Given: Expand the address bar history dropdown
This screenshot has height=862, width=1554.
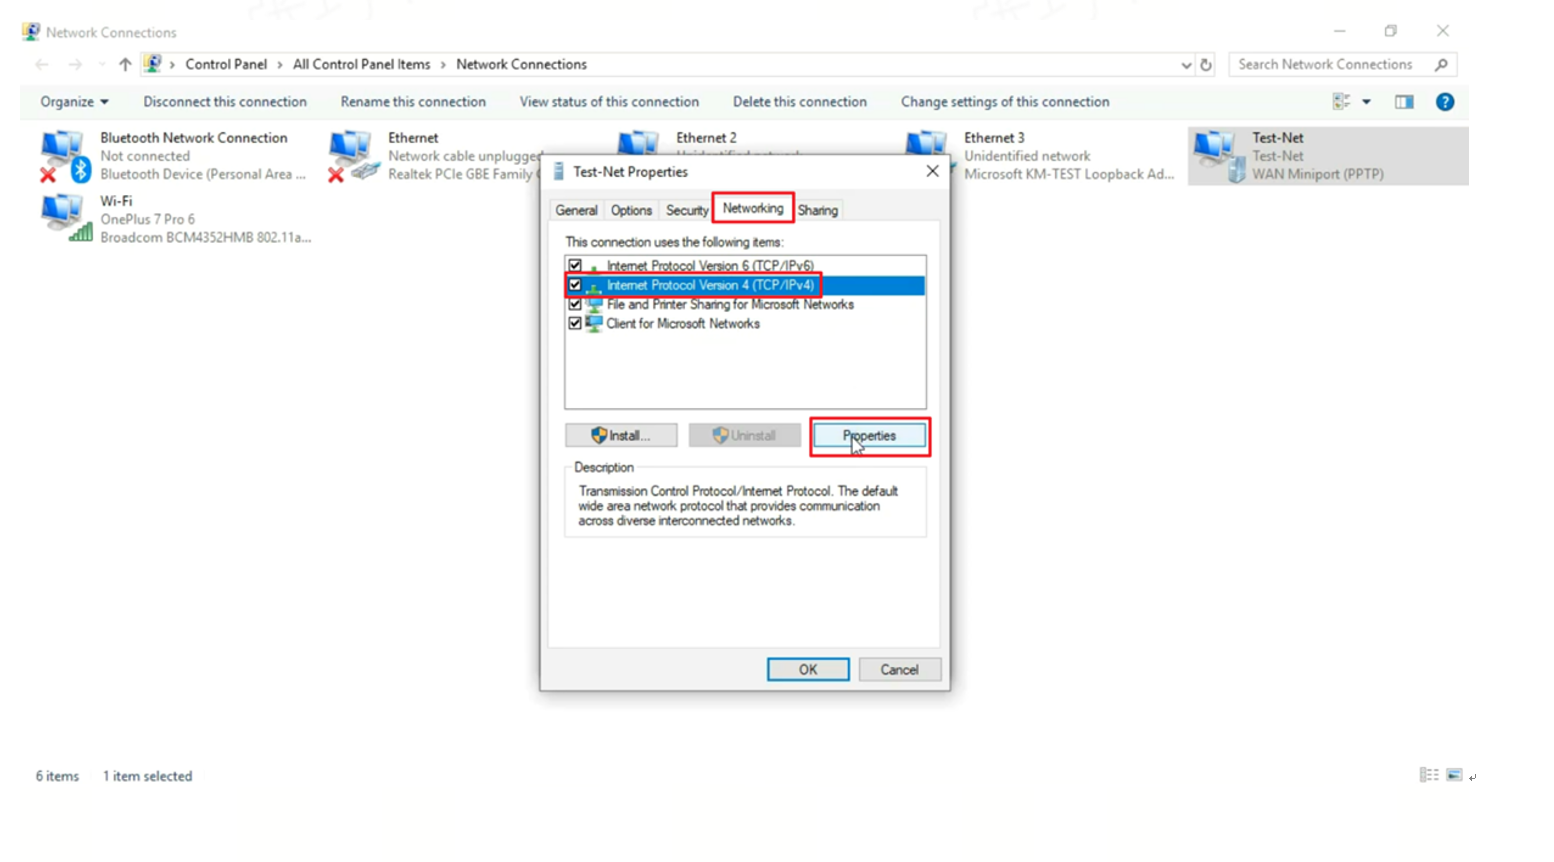Looking at the screenshot, I should pyautogui.click(x=1186, y=65).
